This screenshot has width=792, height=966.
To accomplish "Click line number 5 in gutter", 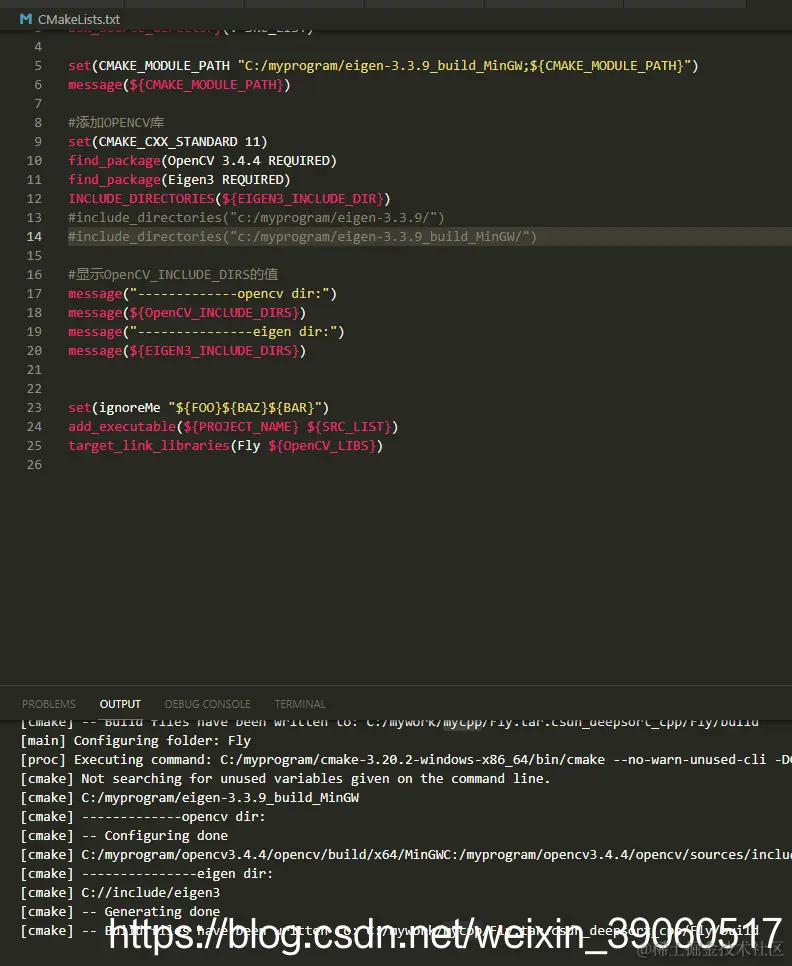I will [38, 65].
